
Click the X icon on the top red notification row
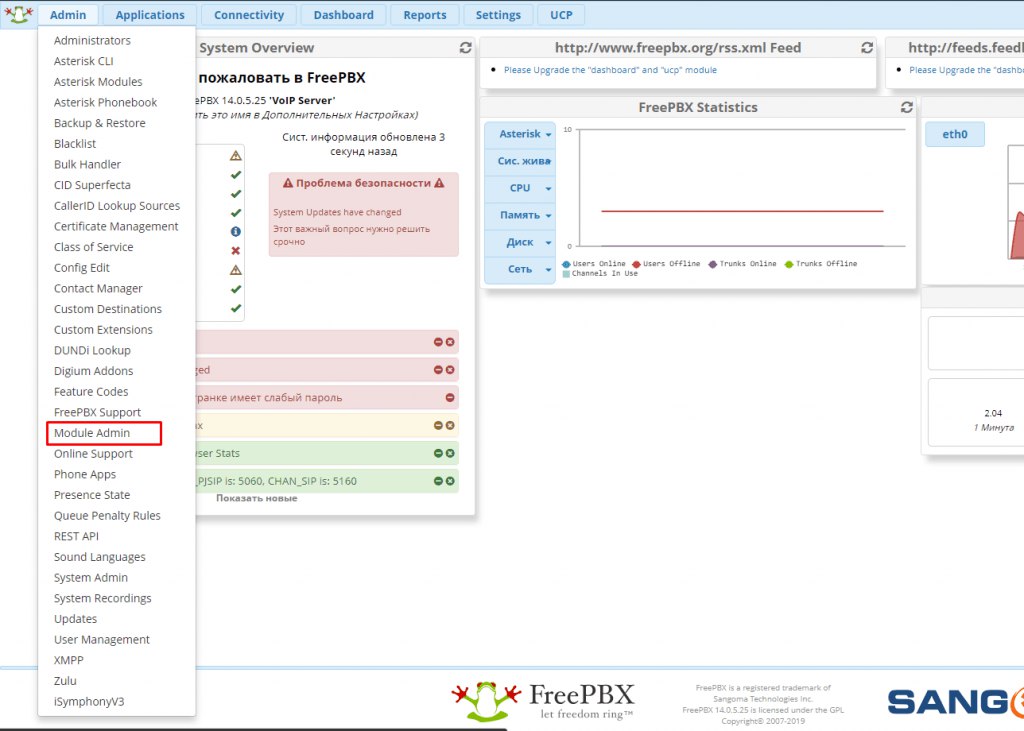(450, 342)
